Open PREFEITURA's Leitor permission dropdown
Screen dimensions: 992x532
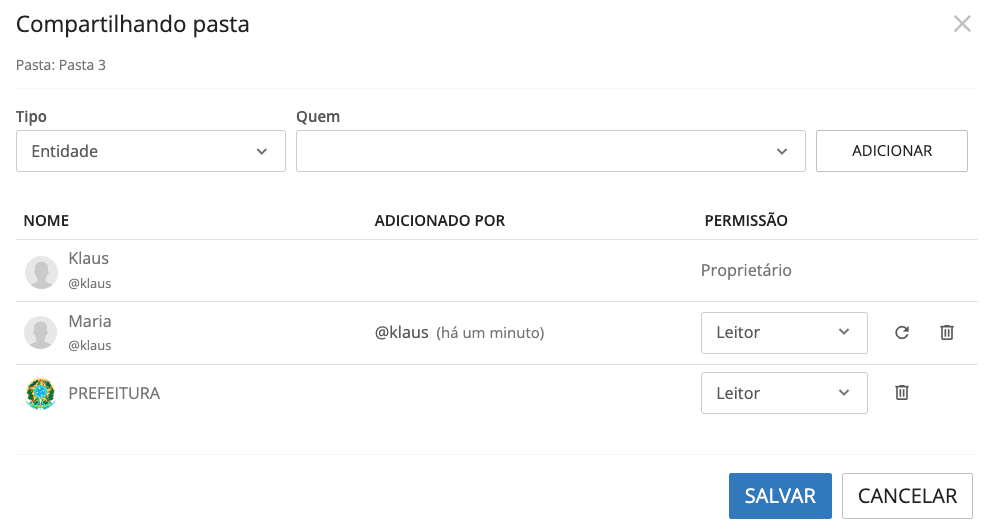[x=783, y=393]
